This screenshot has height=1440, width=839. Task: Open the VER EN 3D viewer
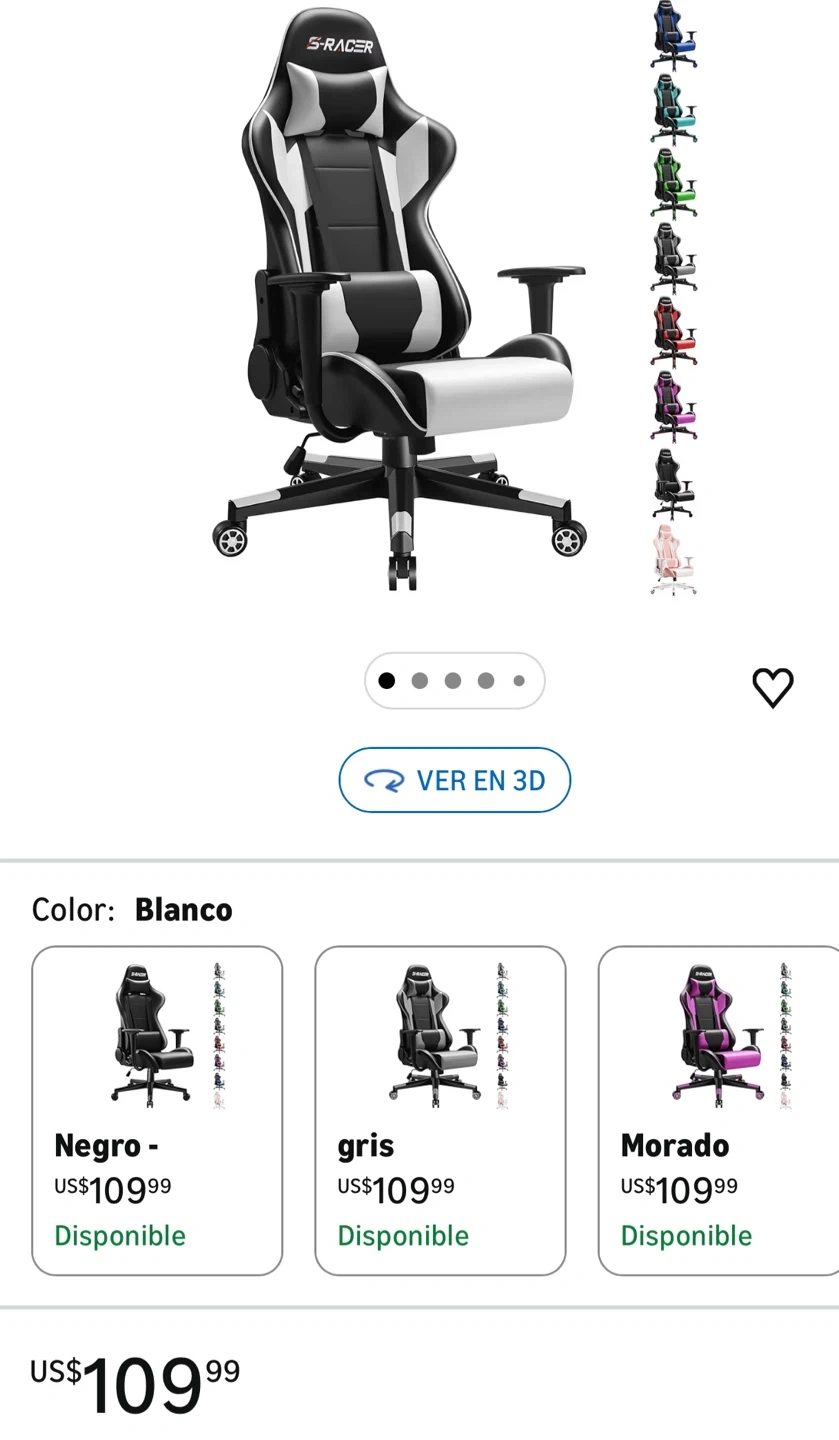(455, 780)
